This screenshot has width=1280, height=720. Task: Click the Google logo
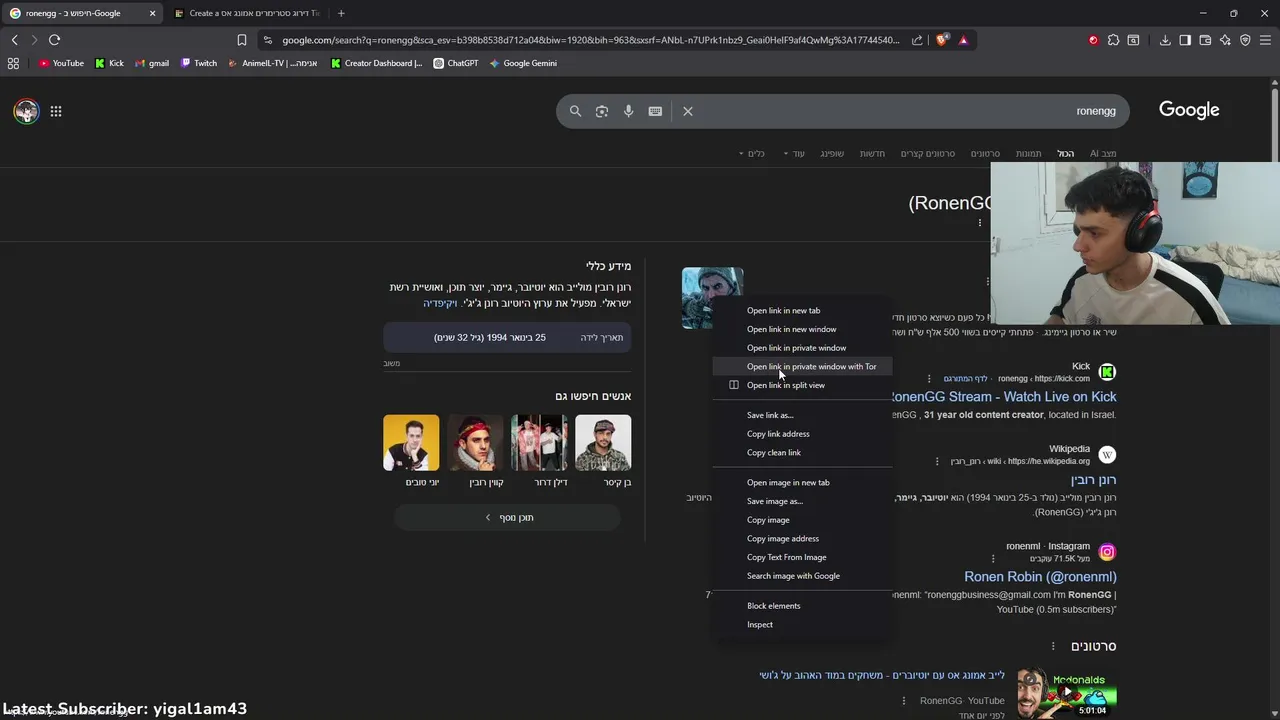point(1189,110)
